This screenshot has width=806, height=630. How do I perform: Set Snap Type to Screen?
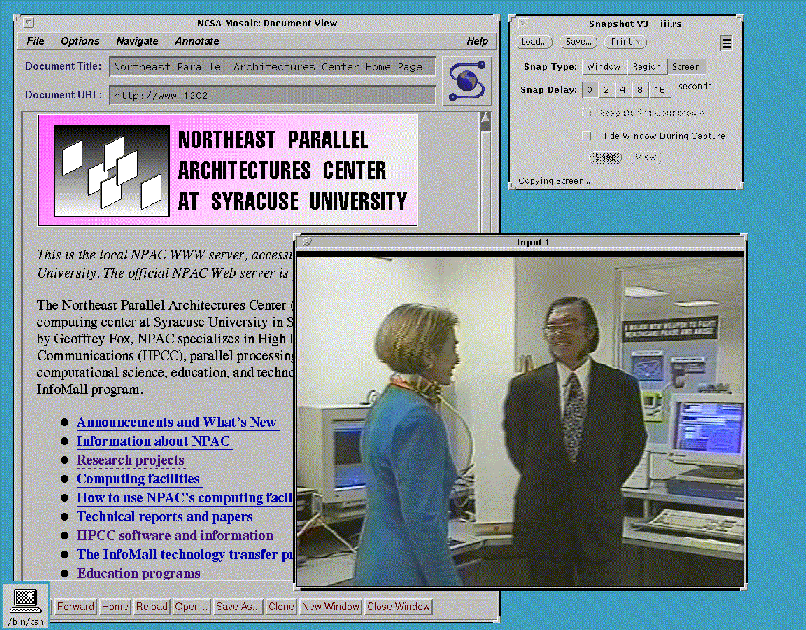[686, 67]
